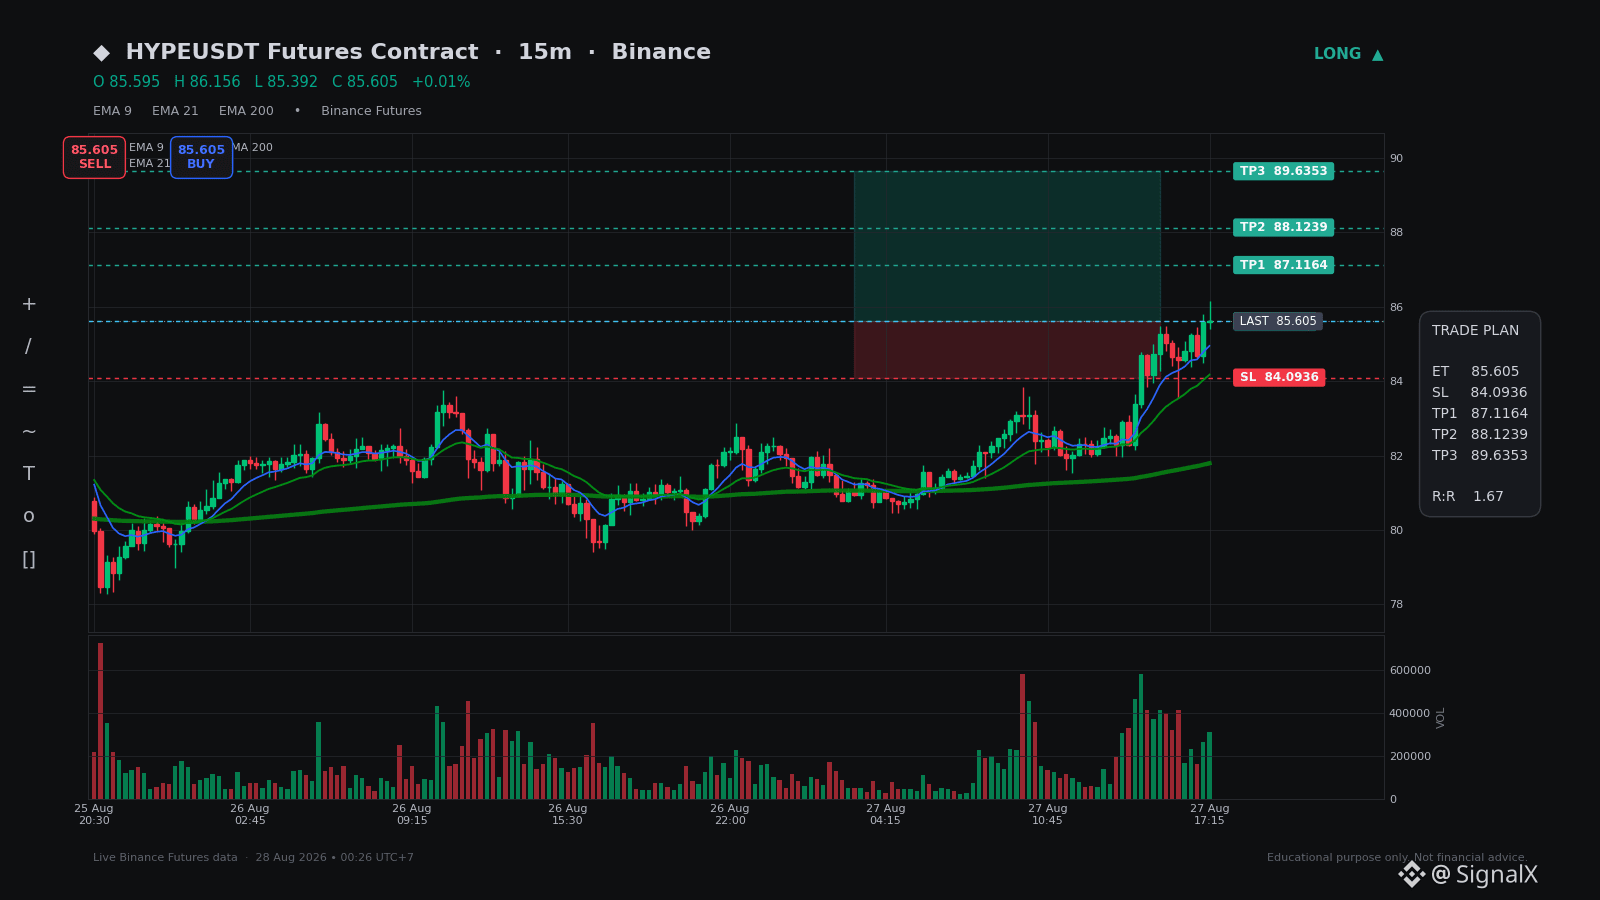The width and height of the screenshot is (1600, 900).
Task: Click the blue 85.605 BUY button
Action: (201, 157)
